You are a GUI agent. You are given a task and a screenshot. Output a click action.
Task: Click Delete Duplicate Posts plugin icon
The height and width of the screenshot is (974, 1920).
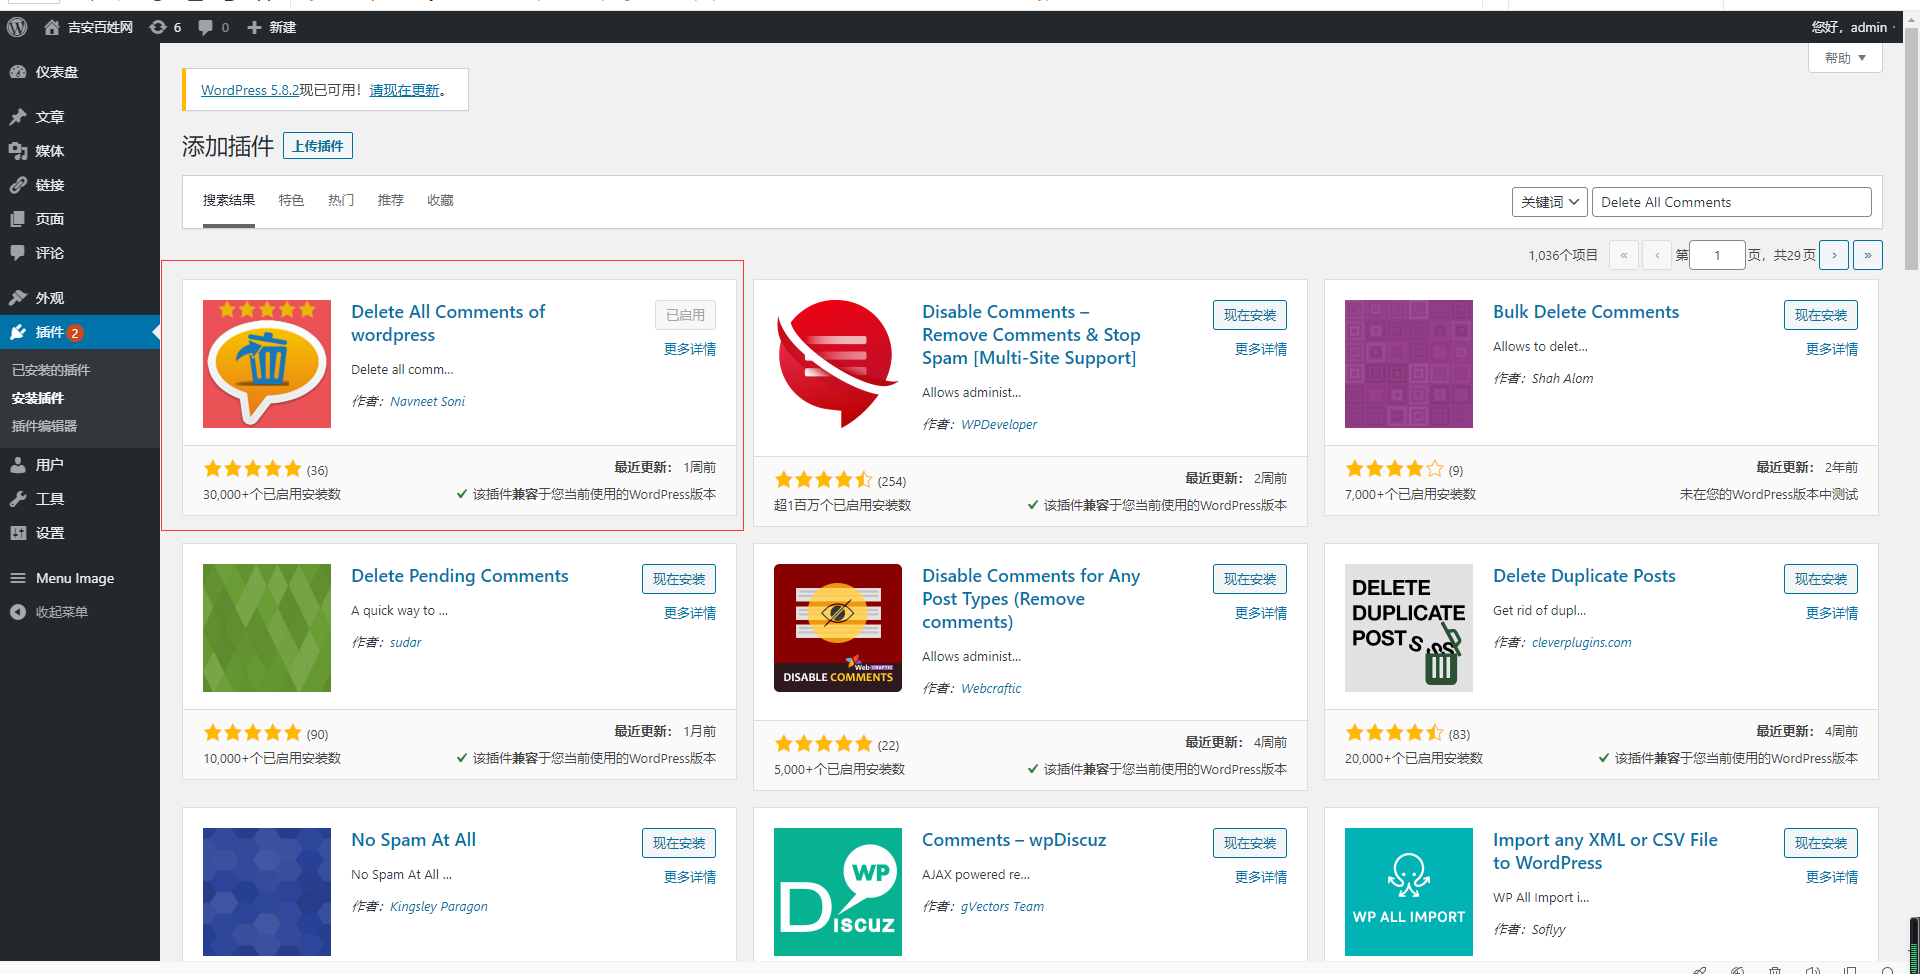tap(1409, 628)
